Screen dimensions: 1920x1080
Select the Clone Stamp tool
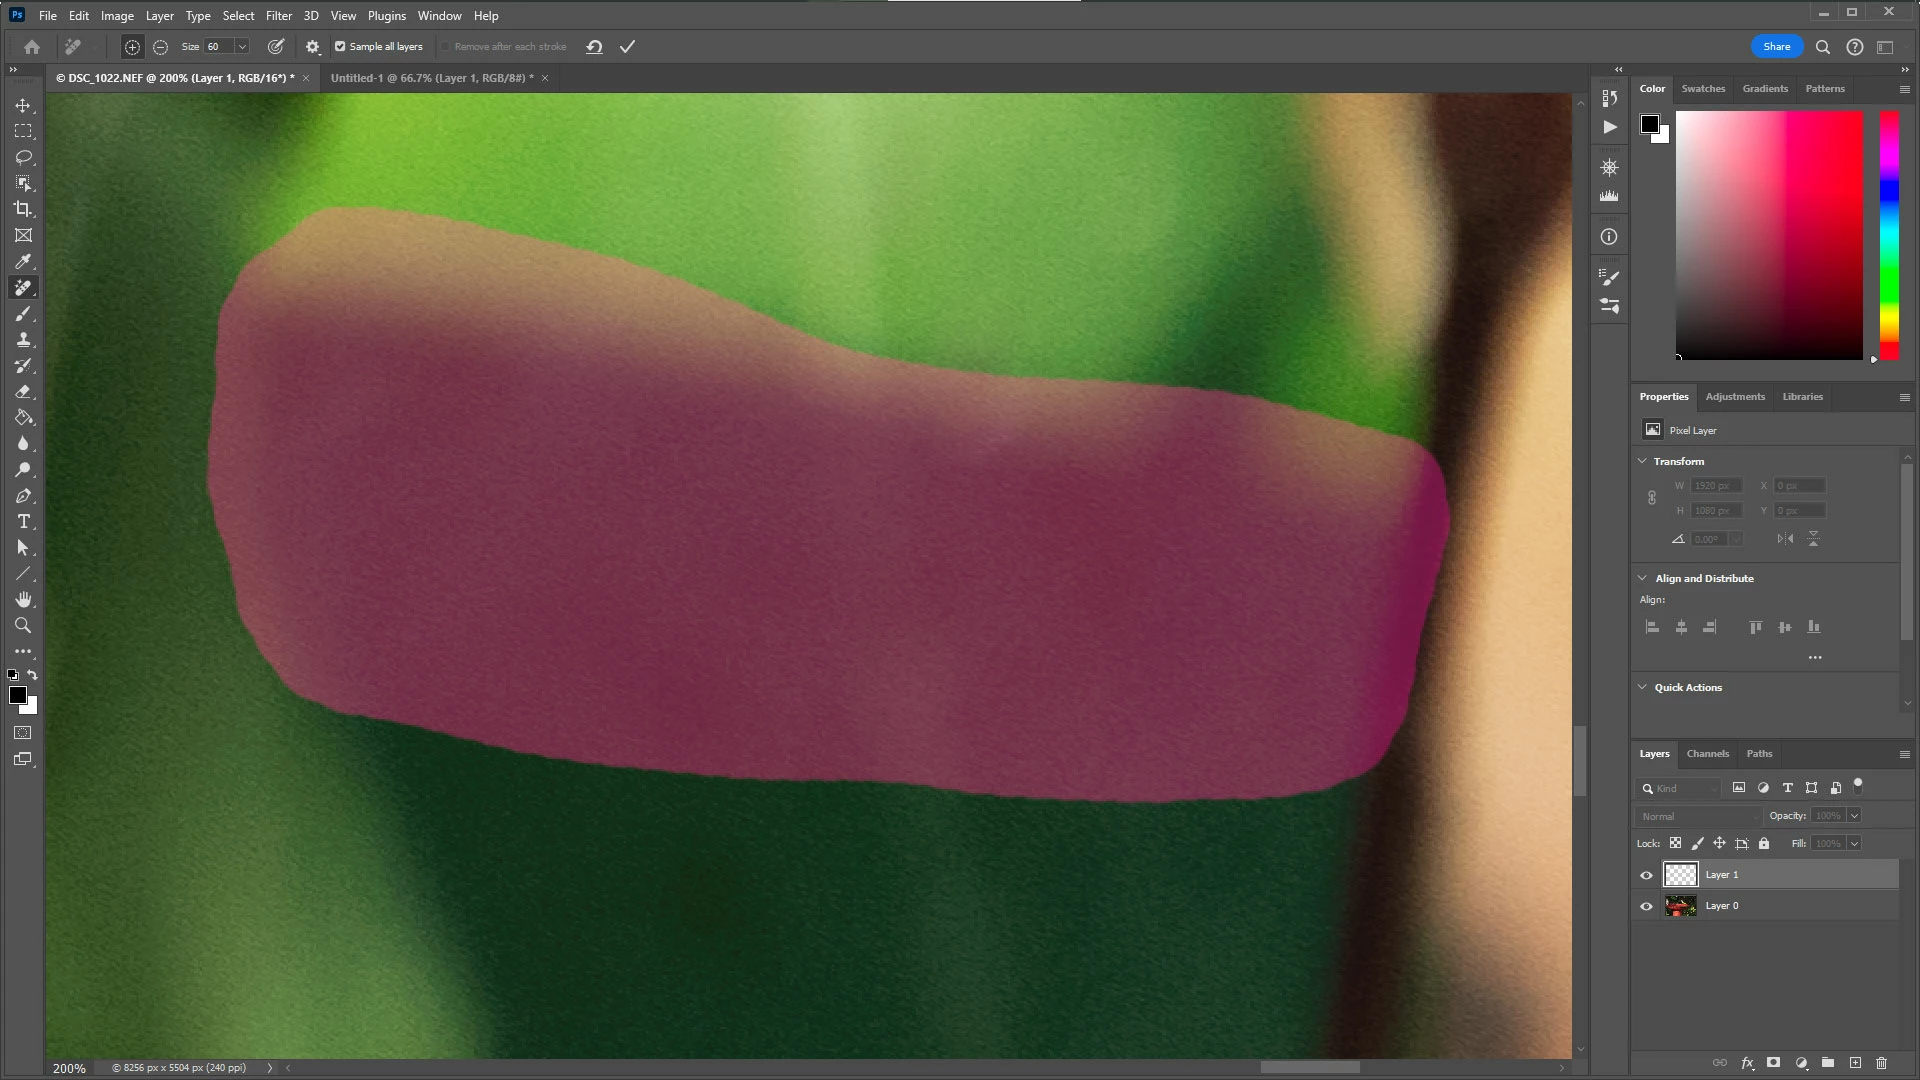tap(23, 340)
